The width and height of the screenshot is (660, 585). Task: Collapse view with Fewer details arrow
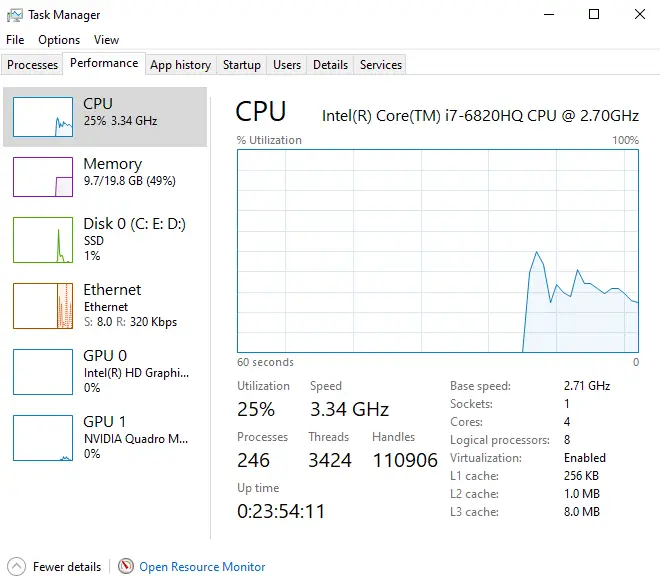16,566
